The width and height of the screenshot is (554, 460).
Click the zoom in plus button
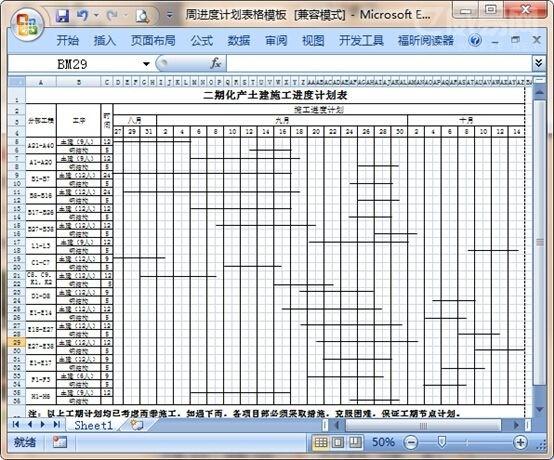coord(520,442)
